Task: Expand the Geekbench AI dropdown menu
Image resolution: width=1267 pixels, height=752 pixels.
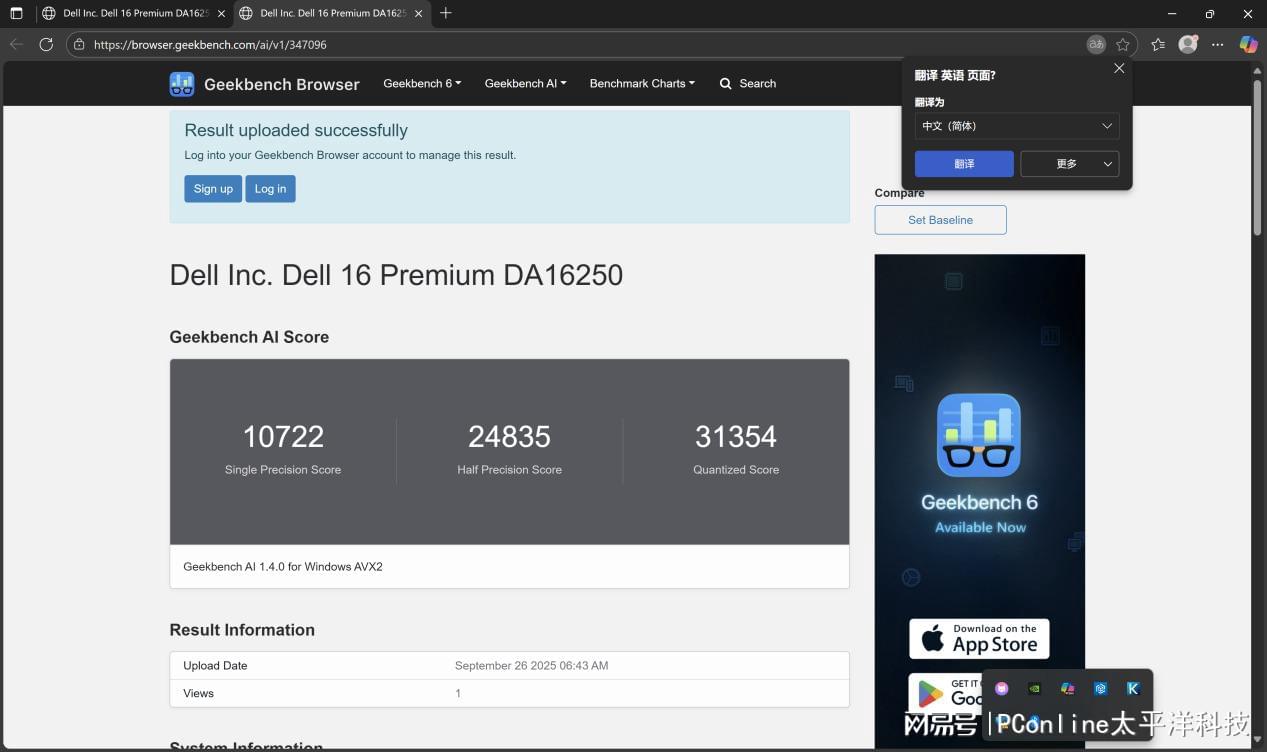Action: (x=525, y=84)
